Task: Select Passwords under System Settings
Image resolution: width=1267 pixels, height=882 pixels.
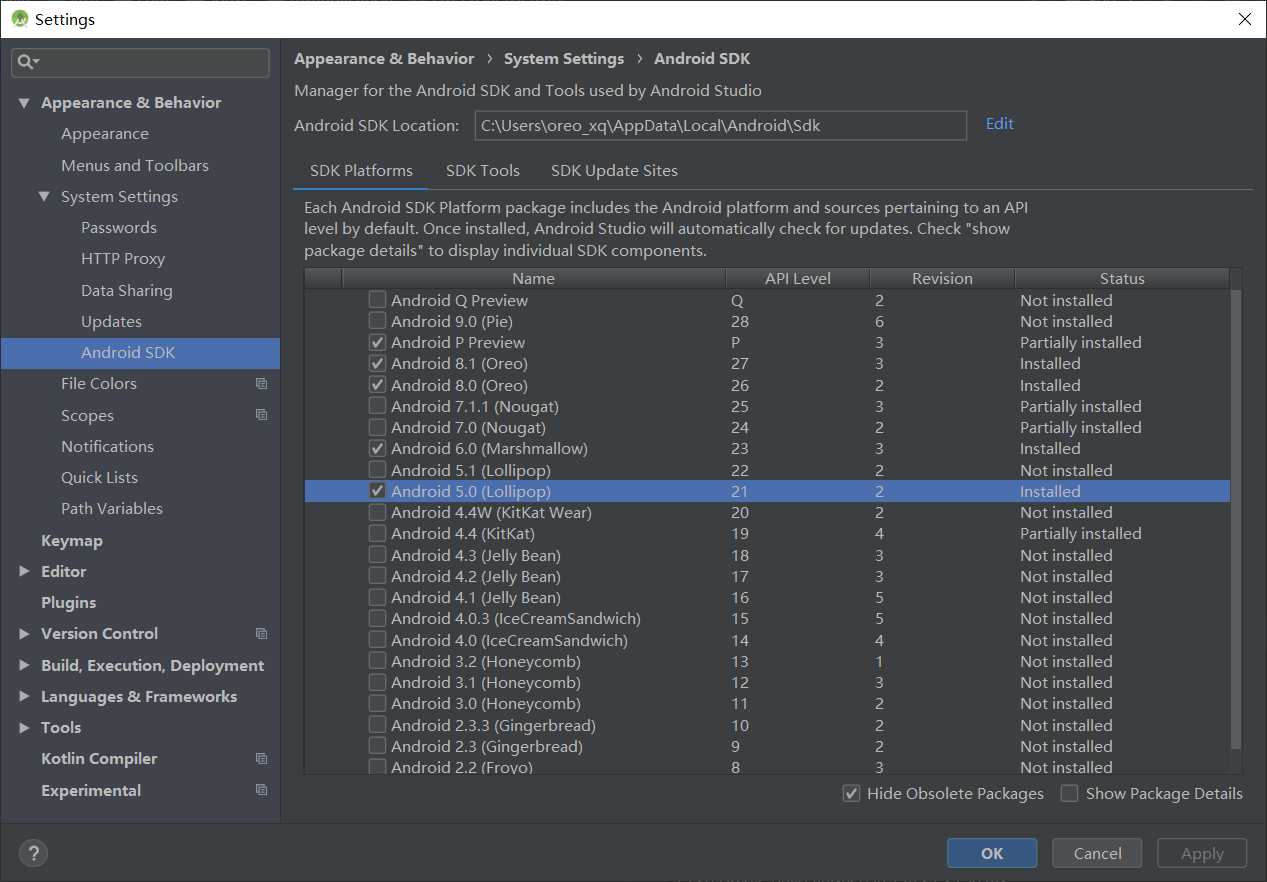Action: (x=119, y=228)
